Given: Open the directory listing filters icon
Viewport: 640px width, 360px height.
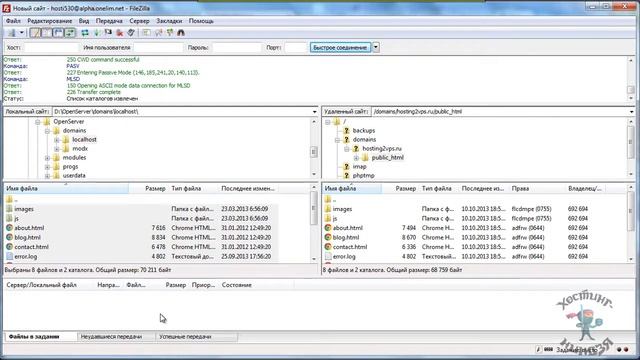Looking at the screenshot, I should [x=146, y=33].
